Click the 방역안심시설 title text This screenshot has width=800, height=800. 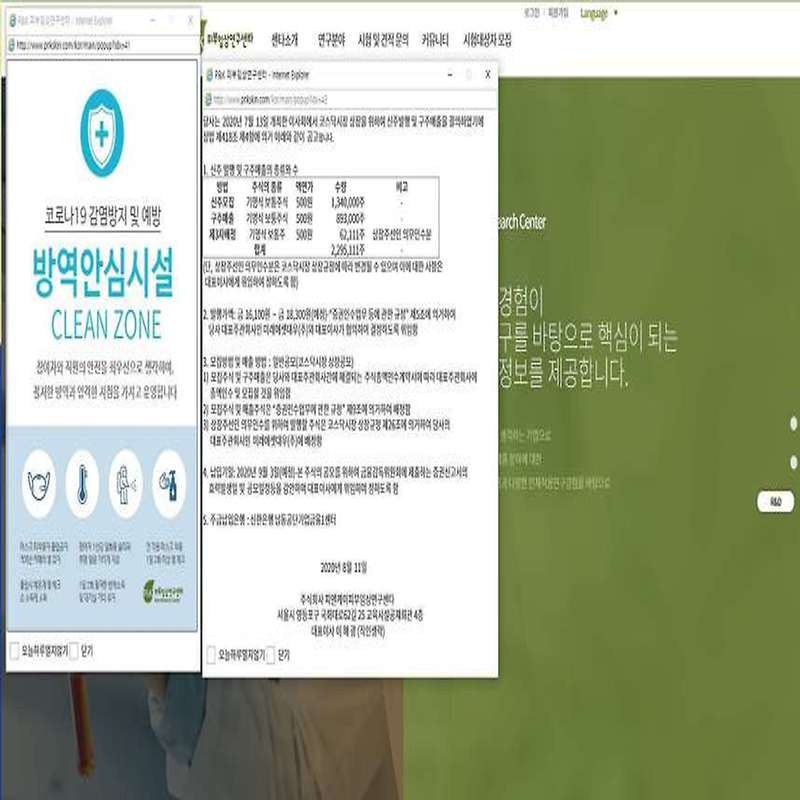click(103, 272)
